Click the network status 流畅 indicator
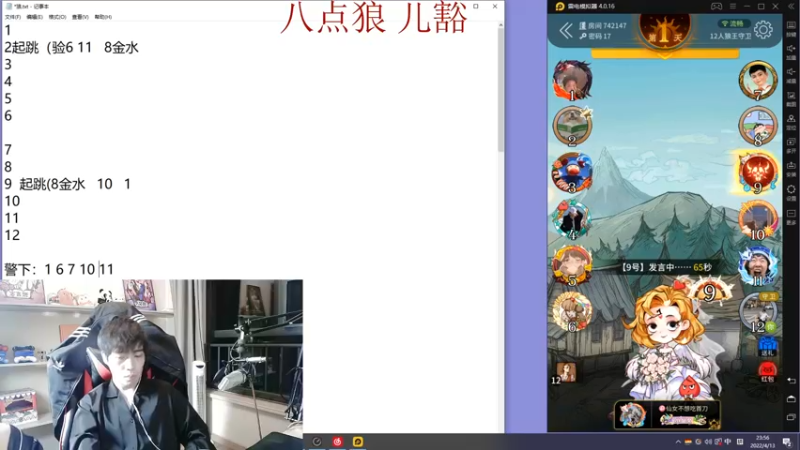Screen dimensions: 800x450 pyautogui.click(x=733, y=23)
